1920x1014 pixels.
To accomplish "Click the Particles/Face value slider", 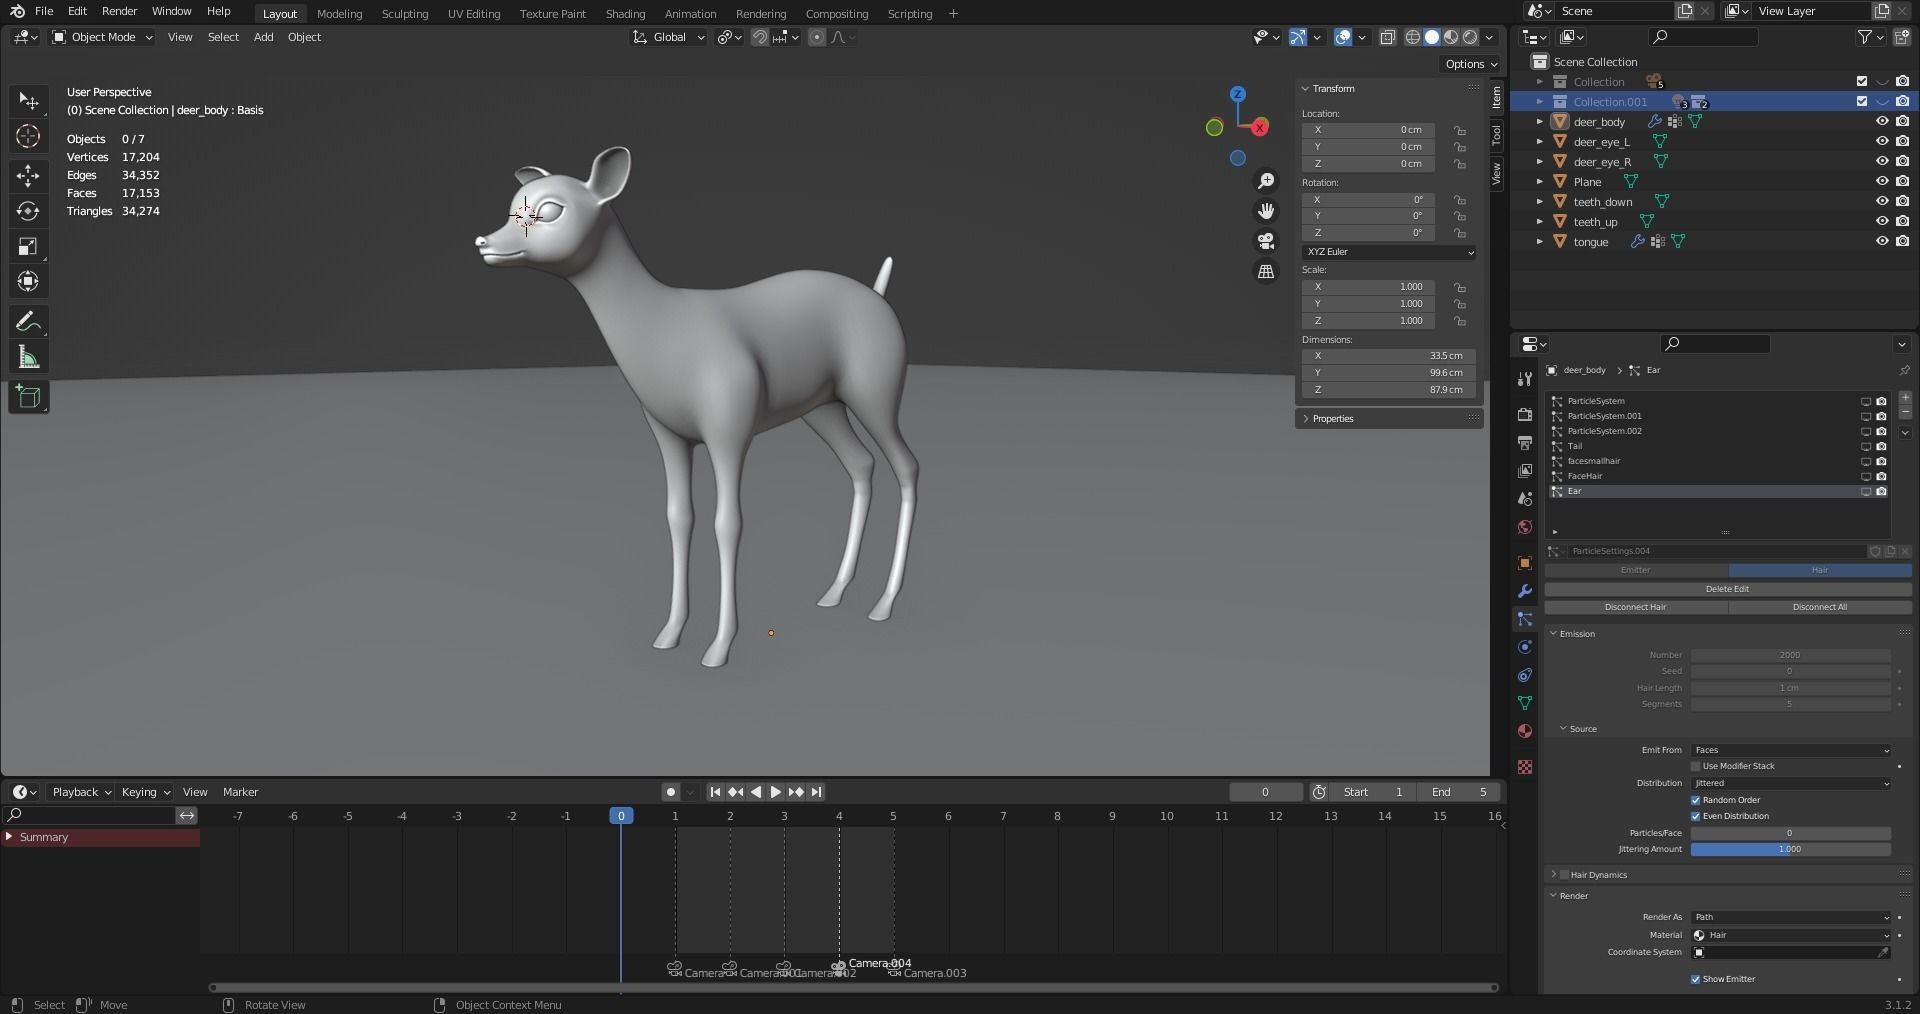I will point(1790,833).
